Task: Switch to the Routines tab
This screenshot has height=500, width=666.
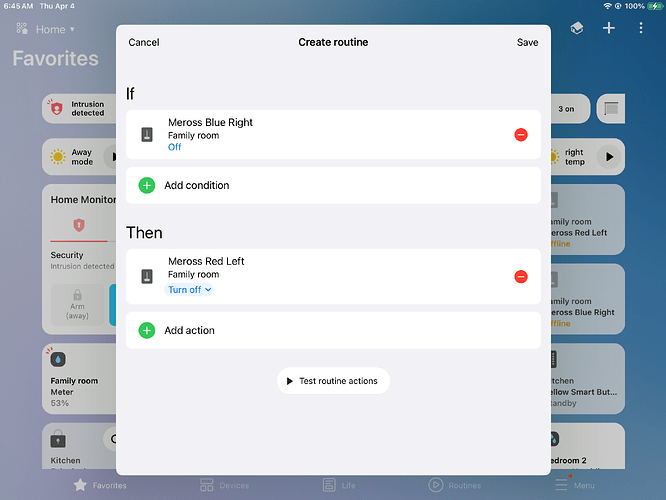Action: tap(454, 485)
